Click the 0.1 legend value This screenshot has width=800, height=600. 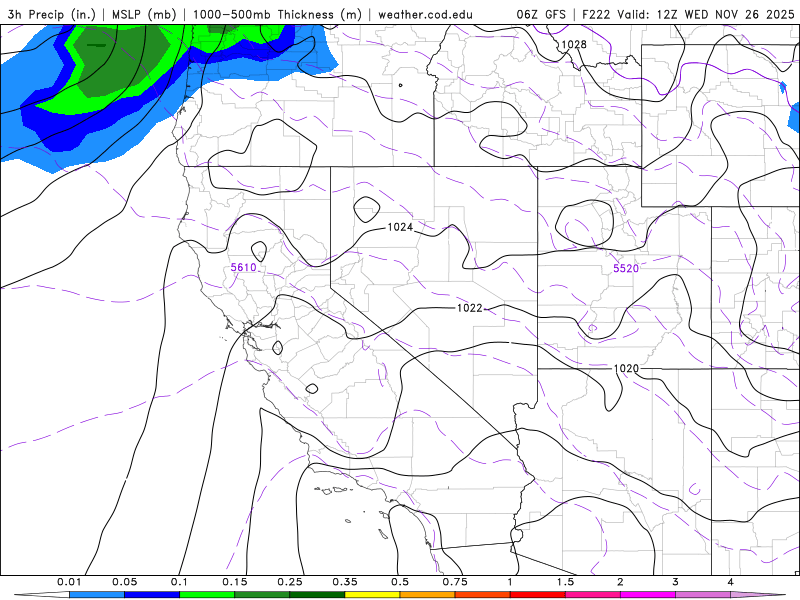(180, 582)
